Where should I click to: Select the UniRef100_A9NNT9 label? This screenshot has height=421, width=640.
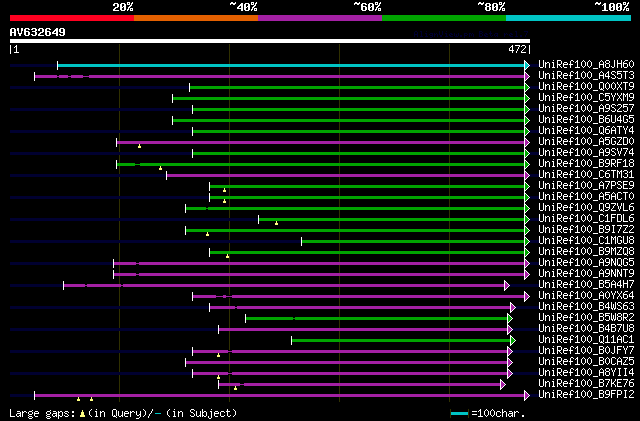(x=586, y=274)
